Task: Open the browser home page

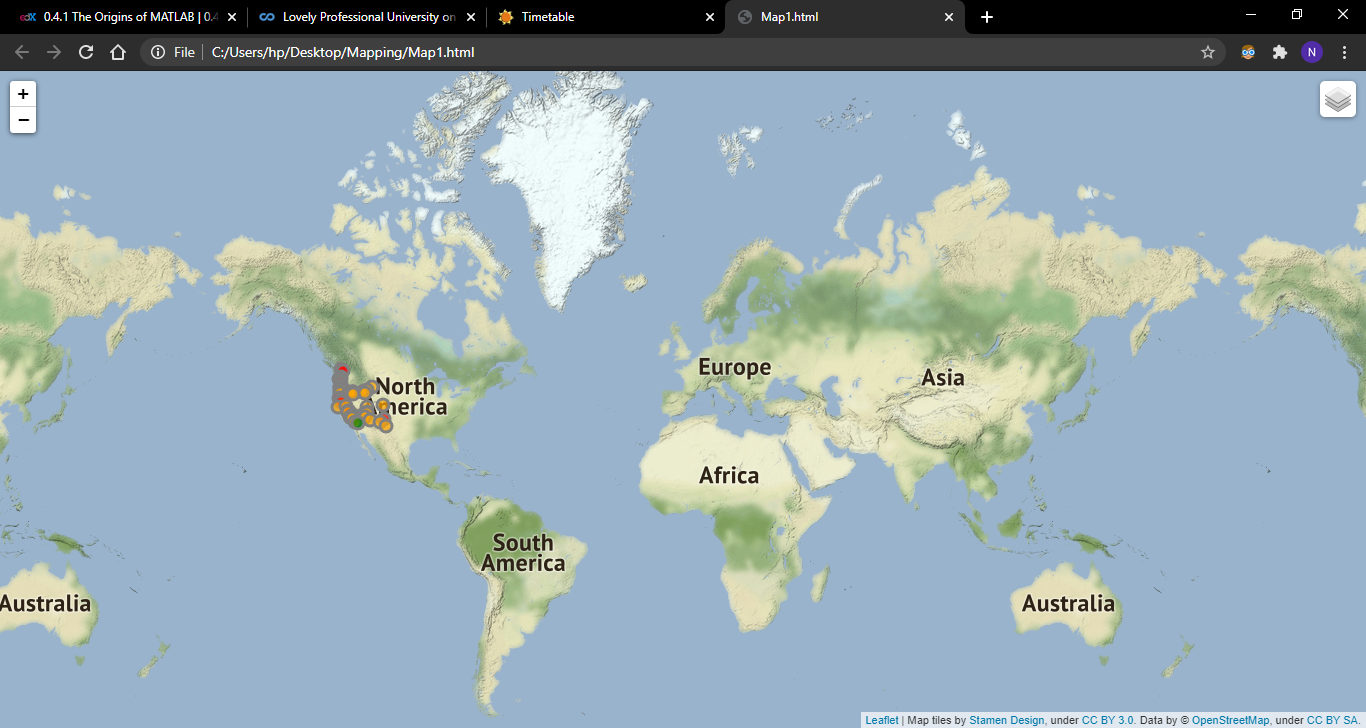Action: 118,51
